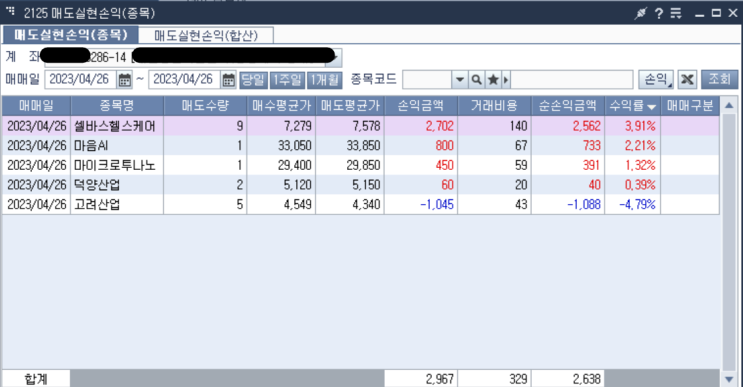Click the scrollbar up arrow
743x387 pixels.
tap(729, 106)
